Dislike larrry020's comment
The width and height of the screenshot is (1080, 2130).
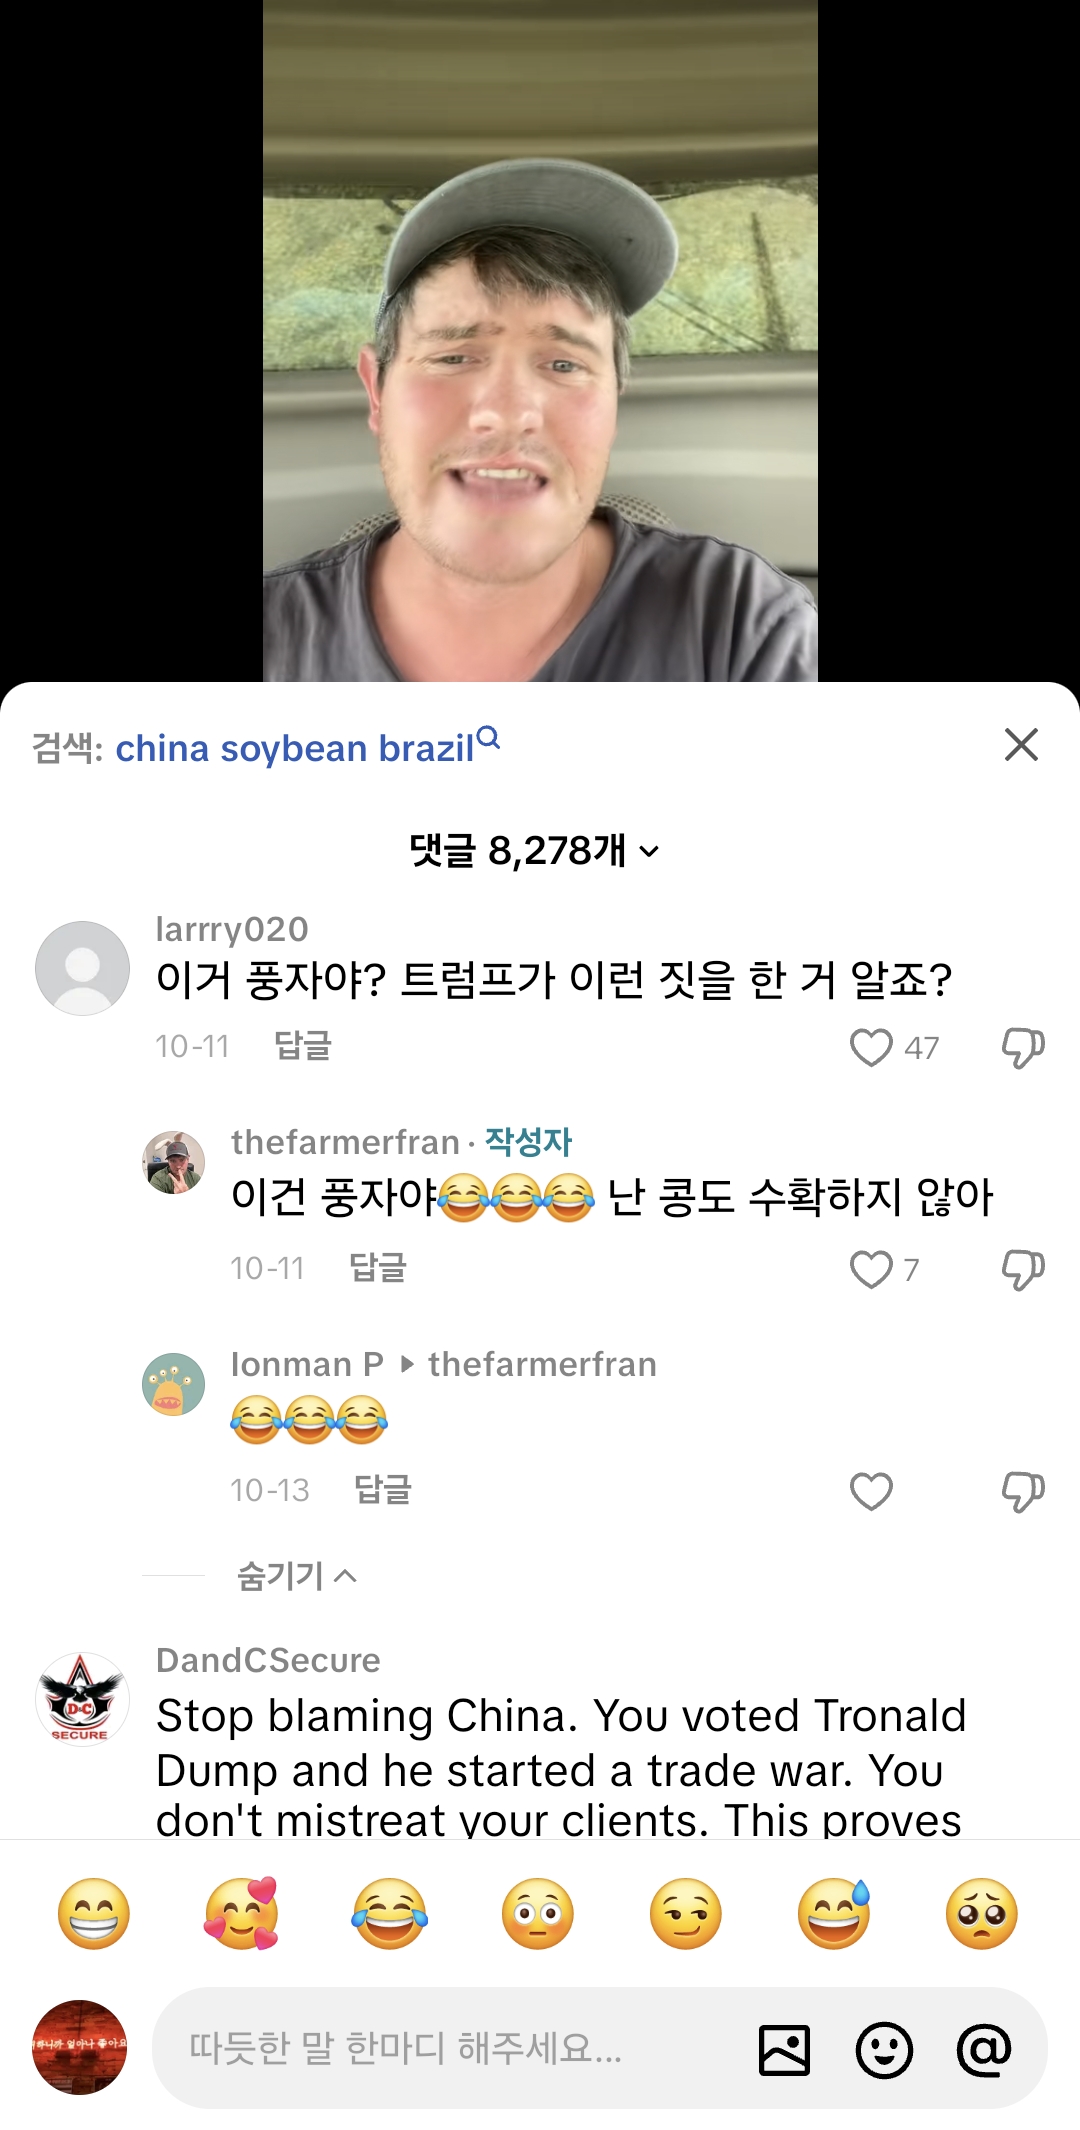coord(1022,1047)
